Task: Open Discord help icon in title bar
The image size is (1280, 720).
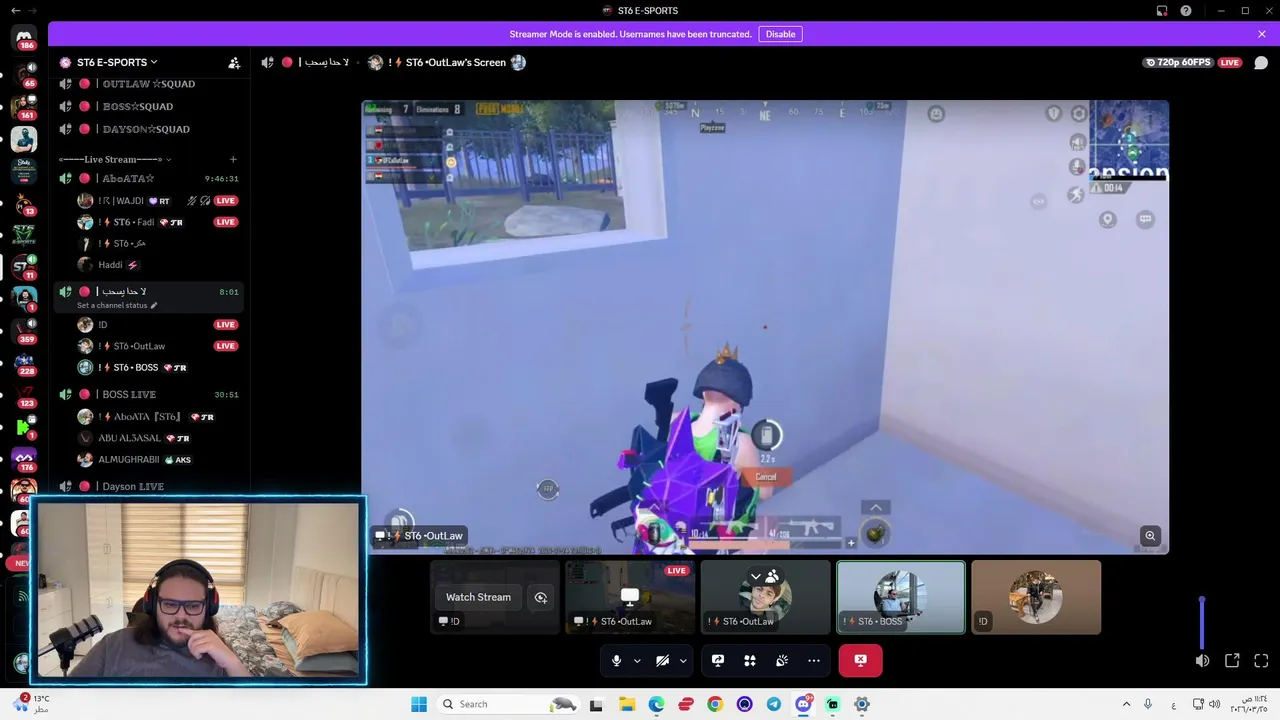Action: pos(1186,11)
